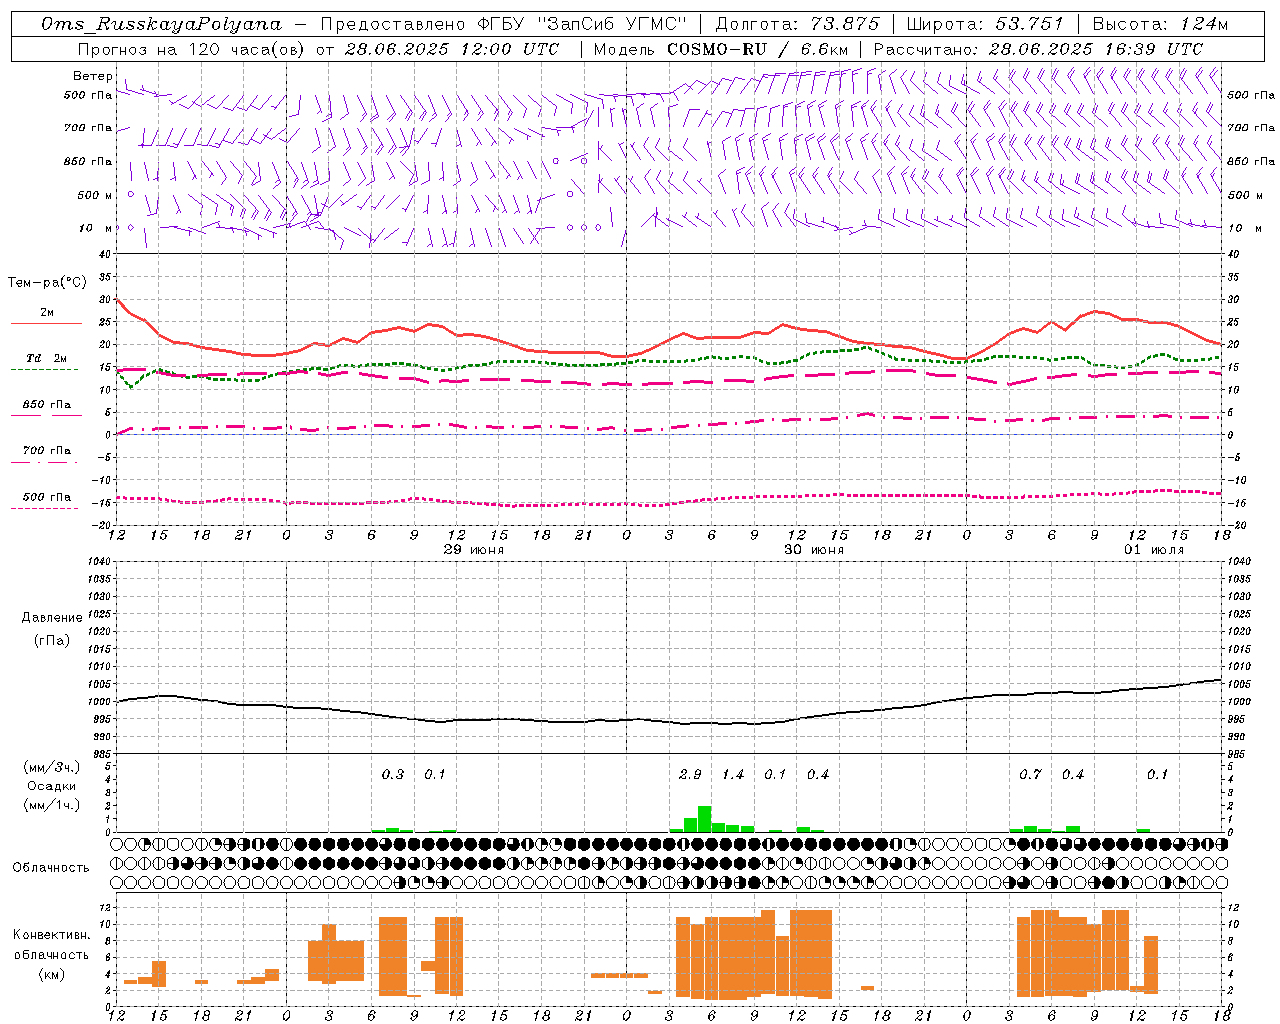This screenshot has width=1280, height=1024.
Task: Click the 'Рассчитано: 28.06.2025 16:39 UTC' timestamp
Action: pos(1038,49)
